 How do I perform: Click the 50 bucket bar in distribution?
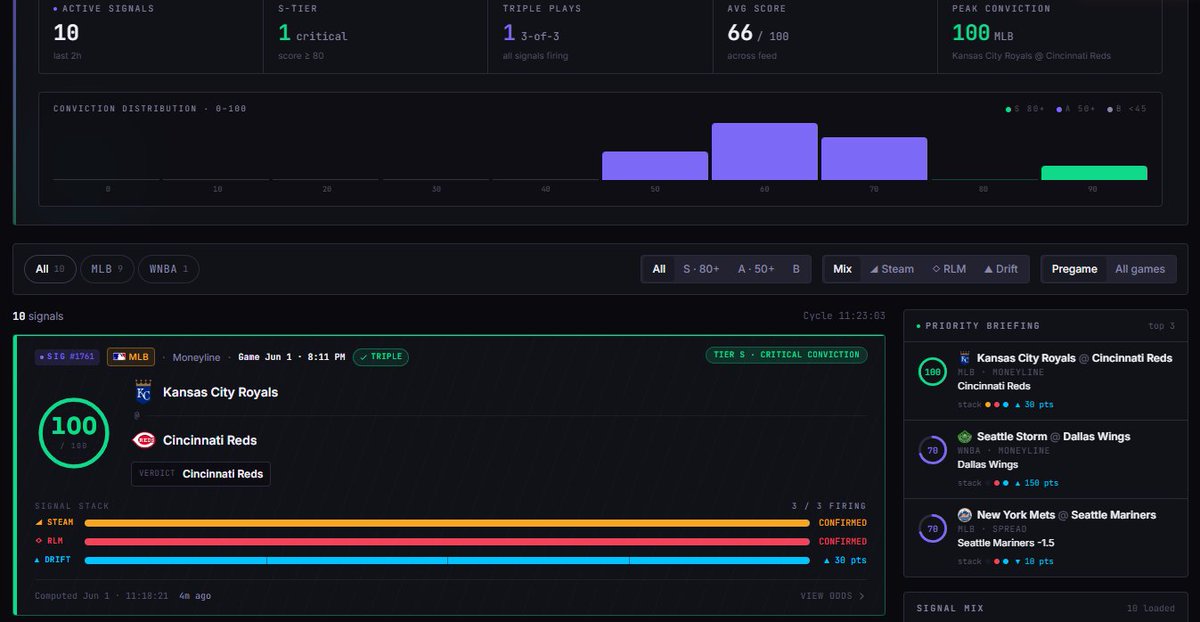pyautogui.click(x=655, y=166)
